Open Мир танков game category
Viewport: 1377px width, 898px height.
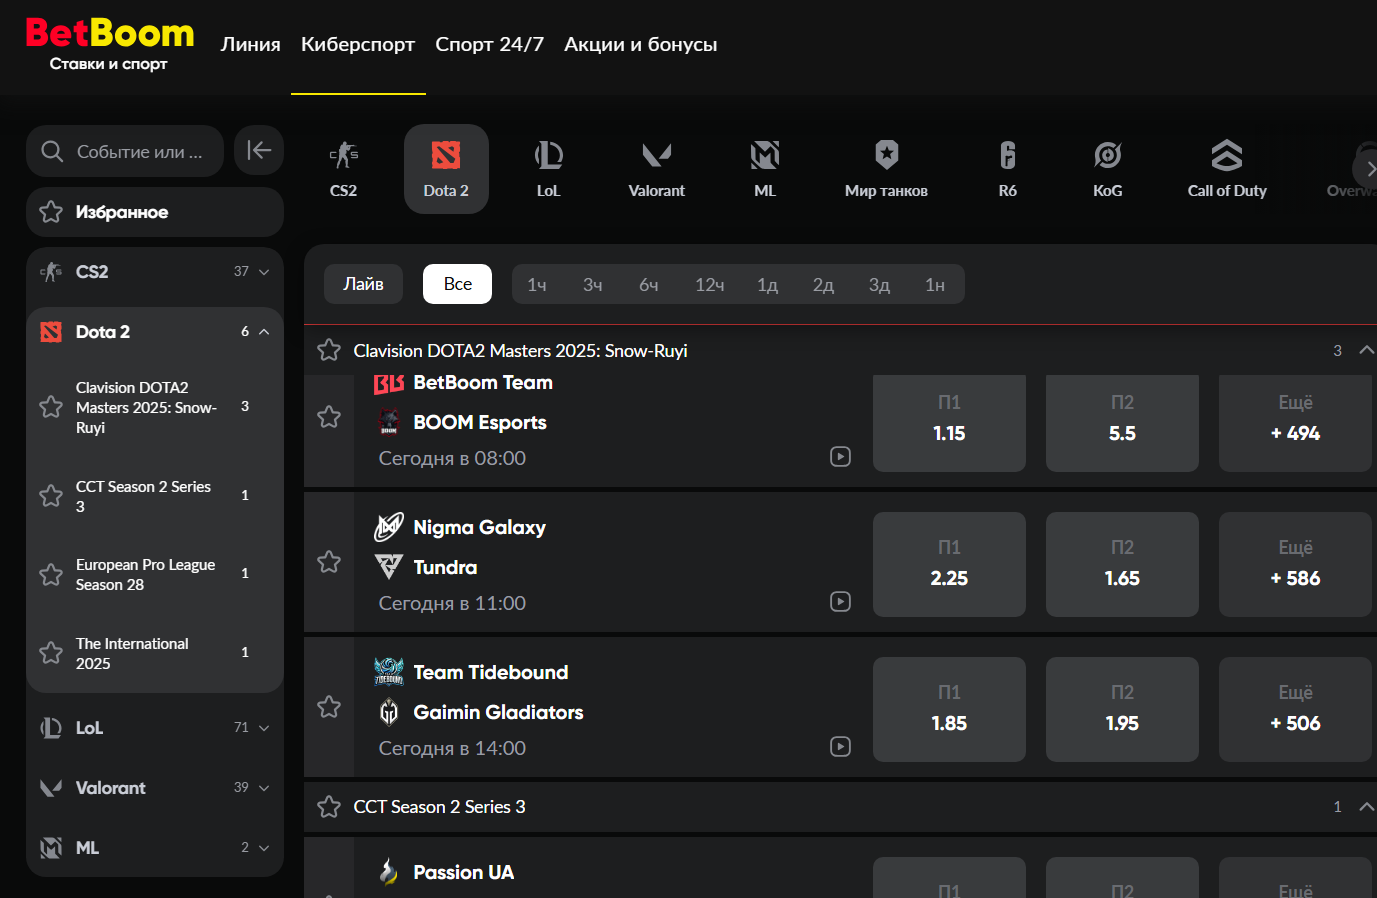pyautogui.click(x=886, y=169)
